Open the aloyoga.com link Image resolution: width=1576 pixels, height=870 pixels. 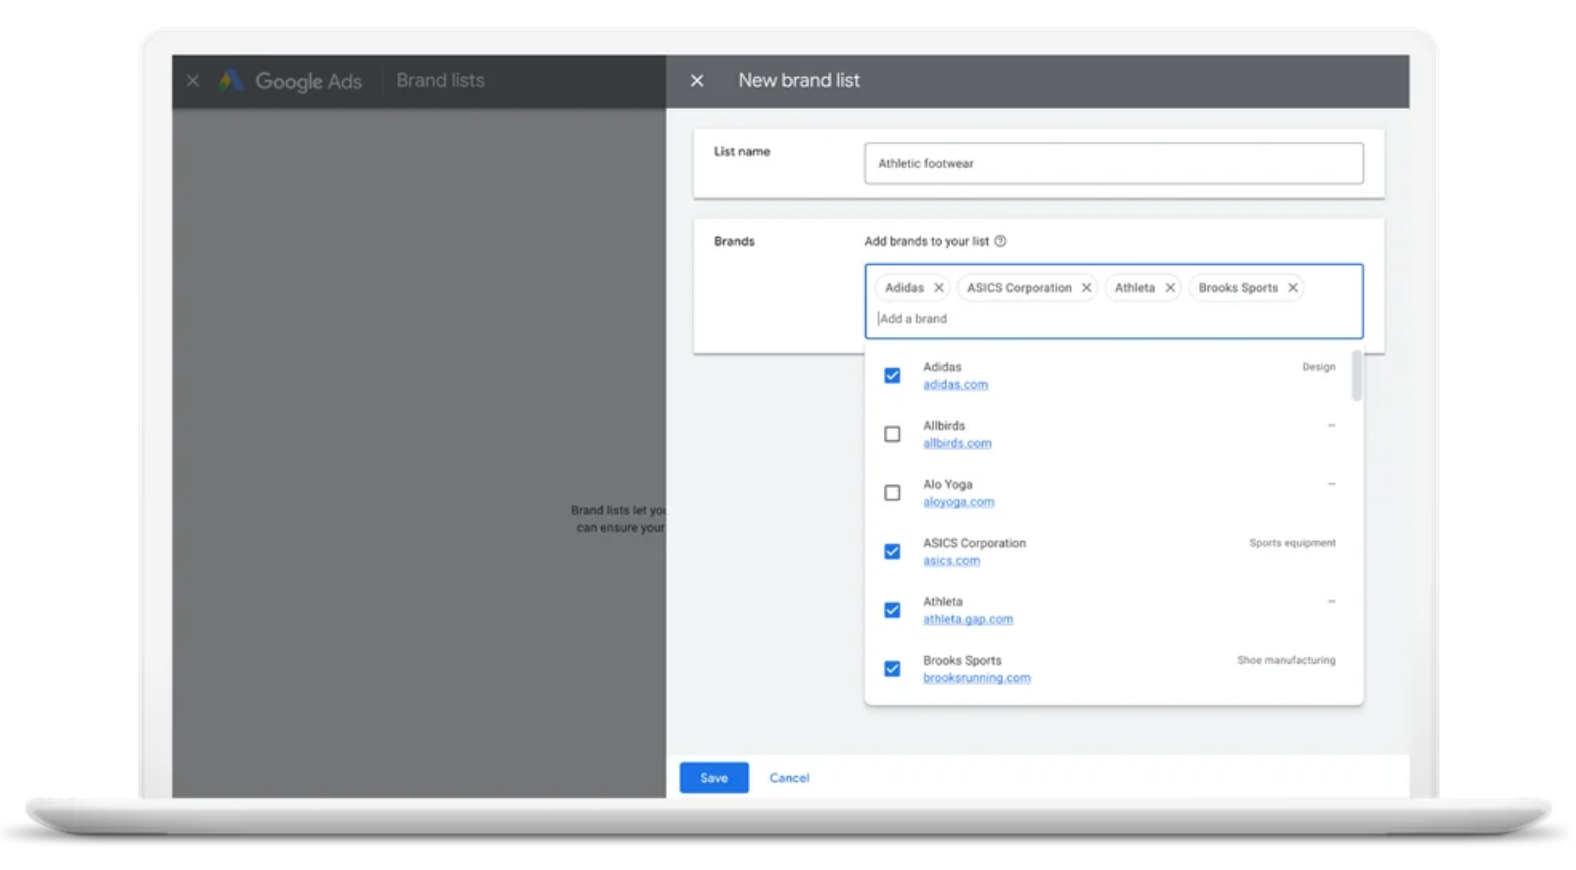click(x=958, y=502)
